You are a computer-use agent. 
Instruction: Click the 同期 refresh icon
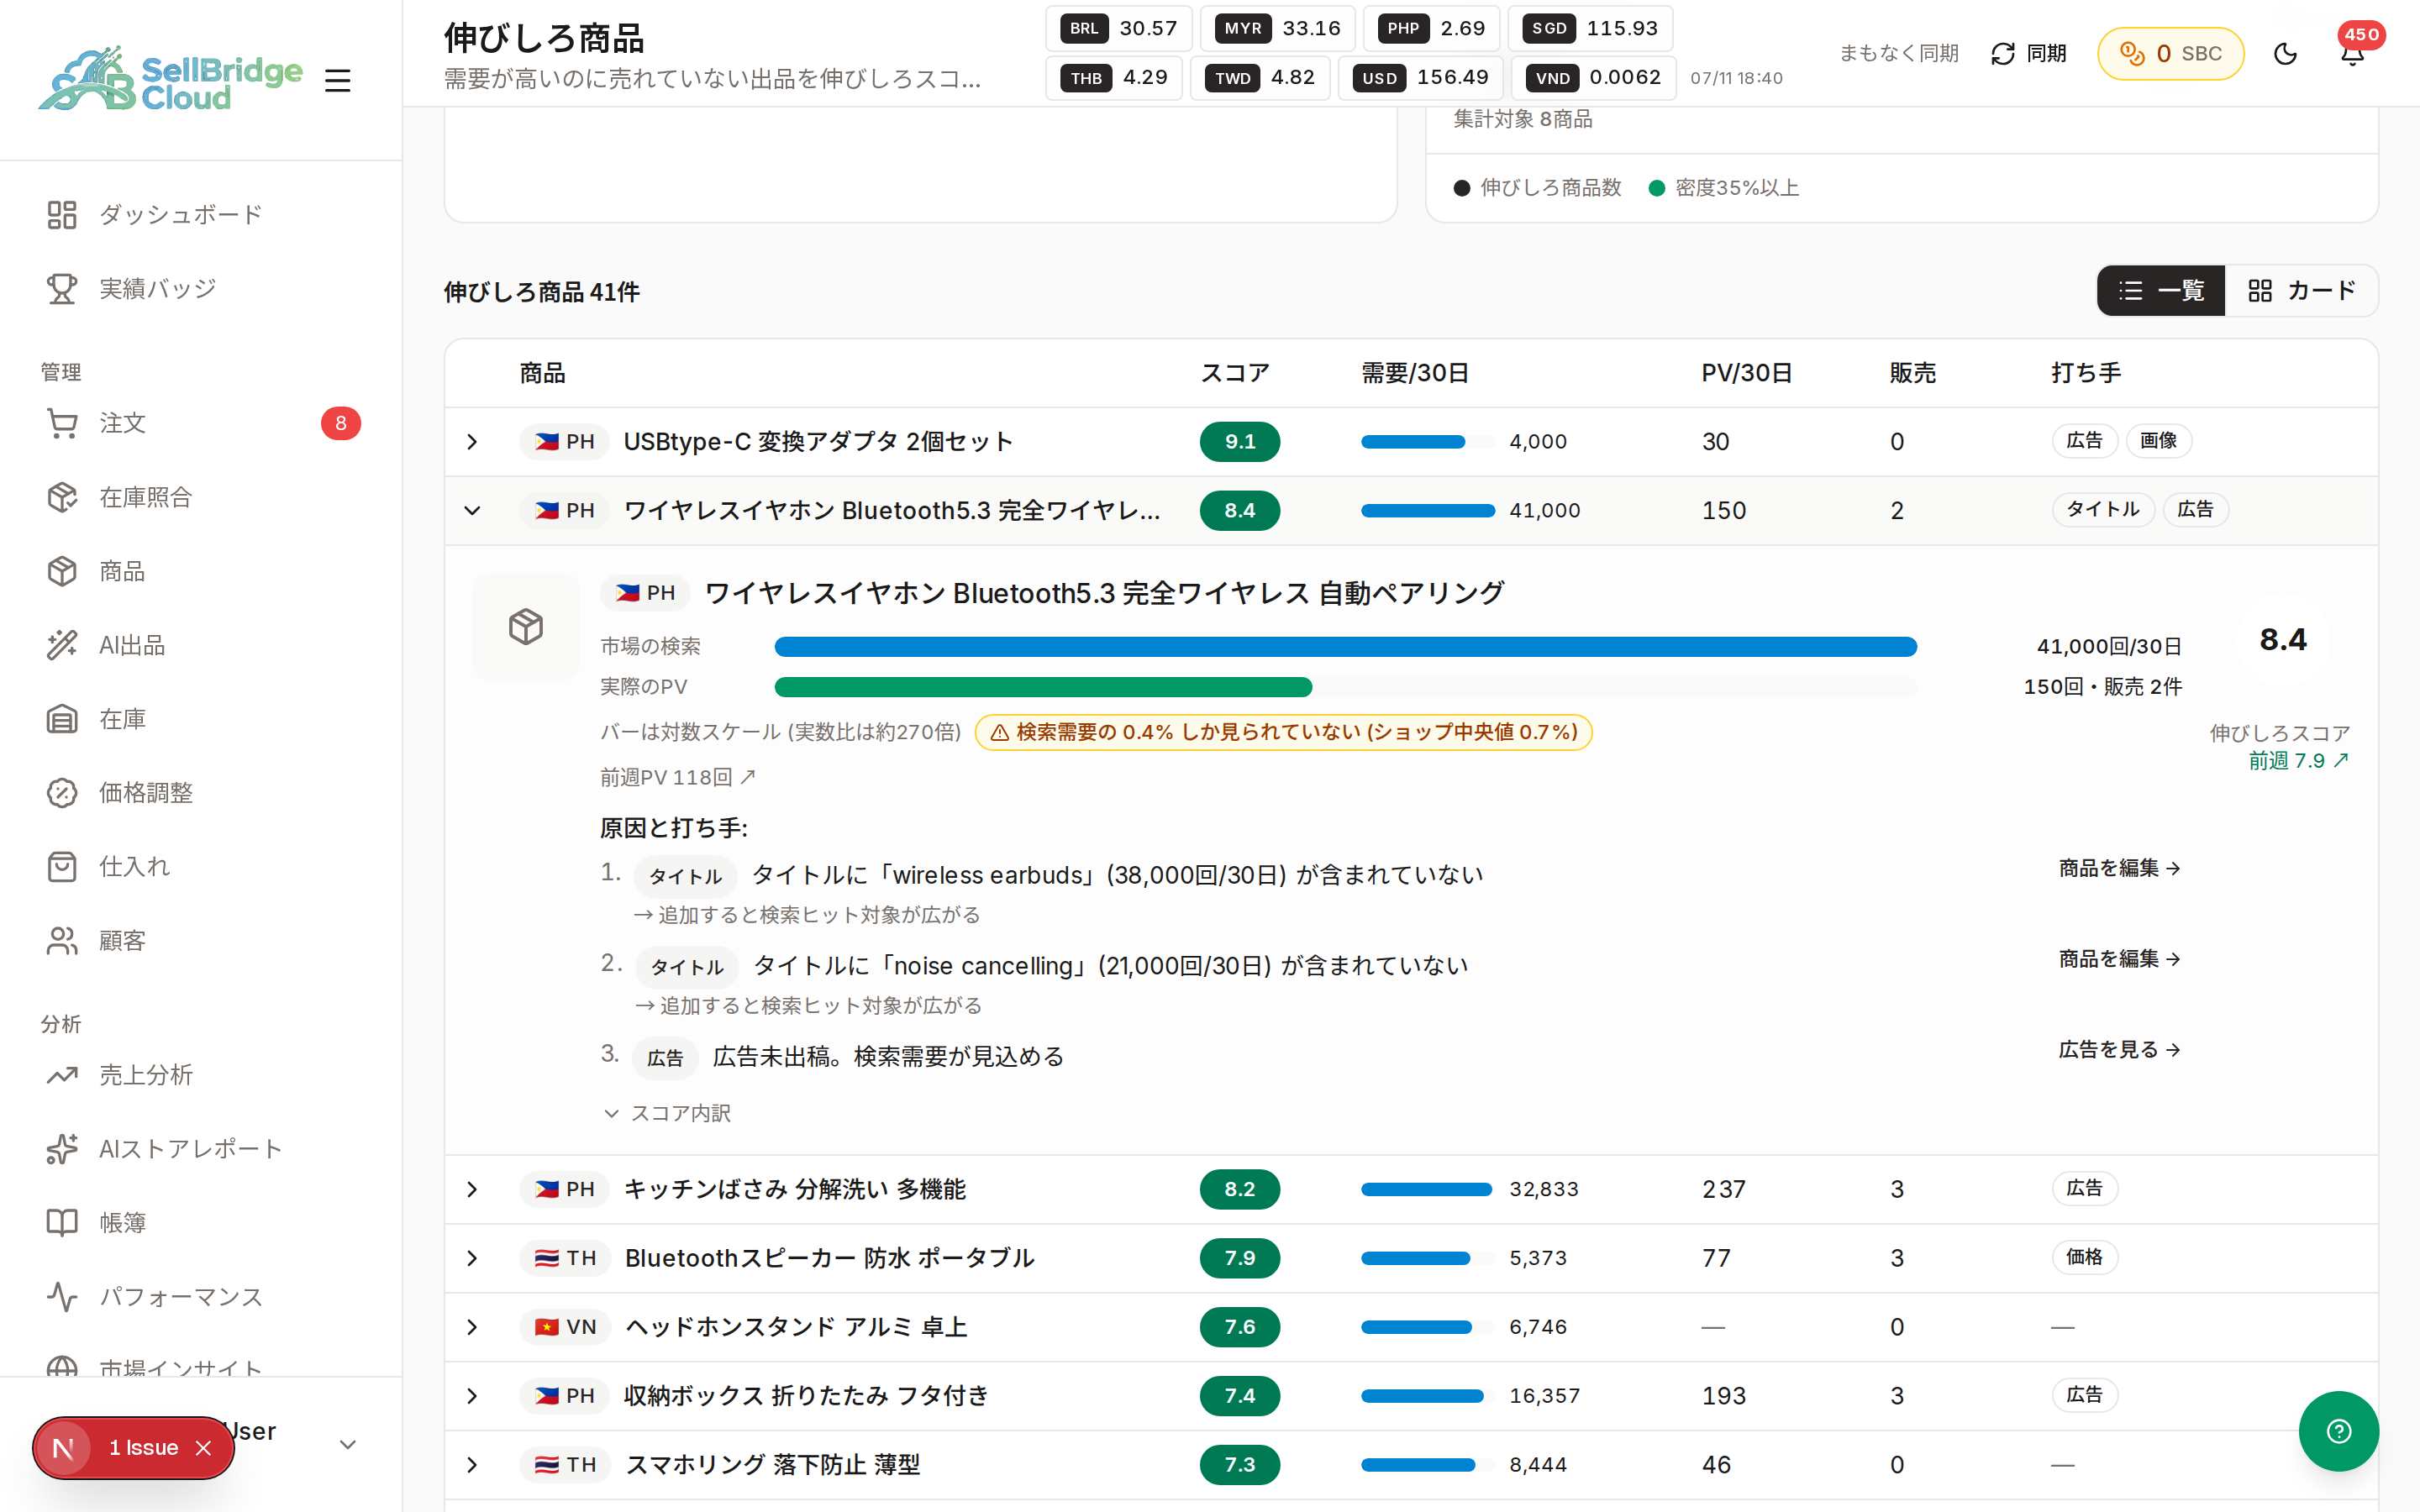2002,54
